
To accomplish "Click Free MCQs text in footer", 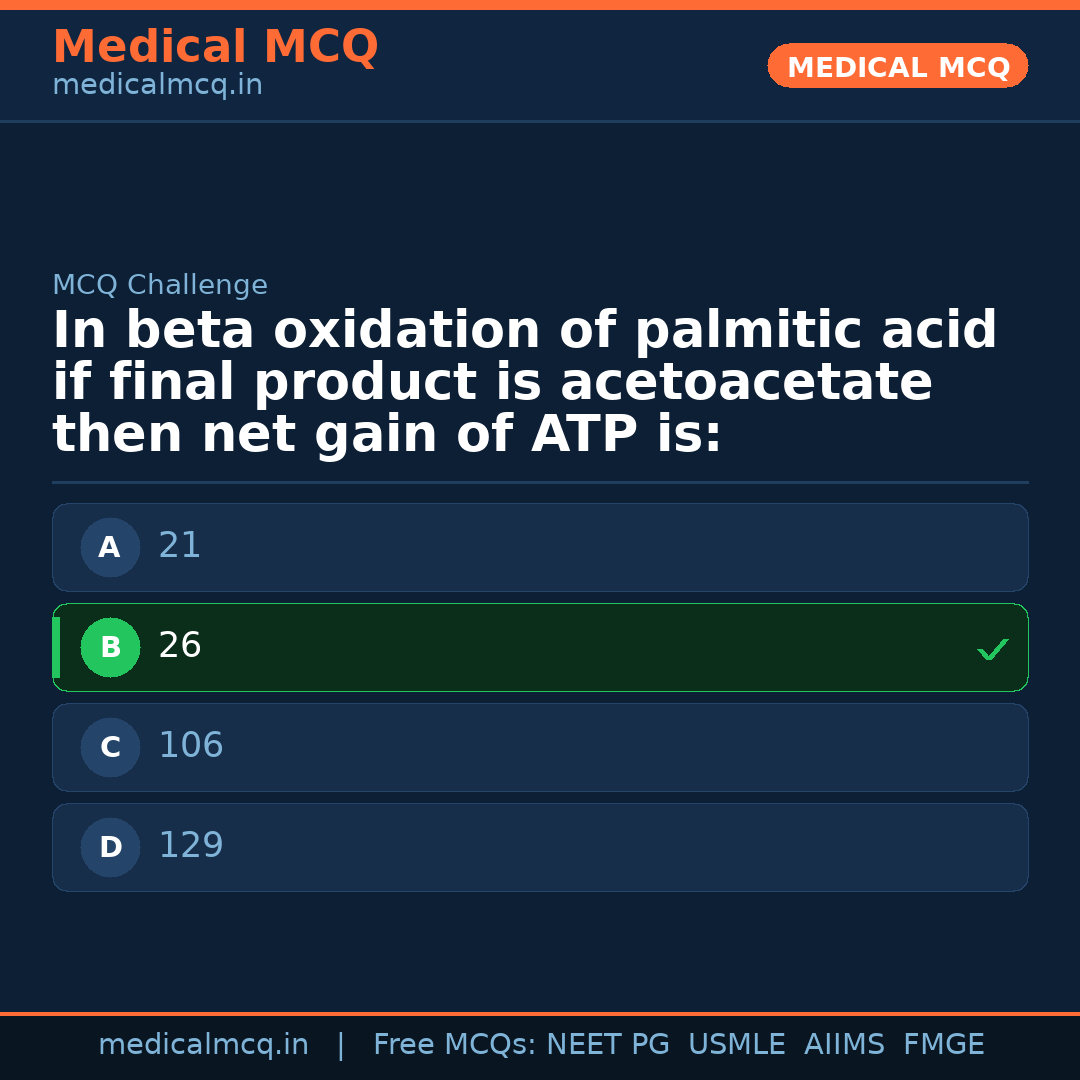I will [454, 1045].
